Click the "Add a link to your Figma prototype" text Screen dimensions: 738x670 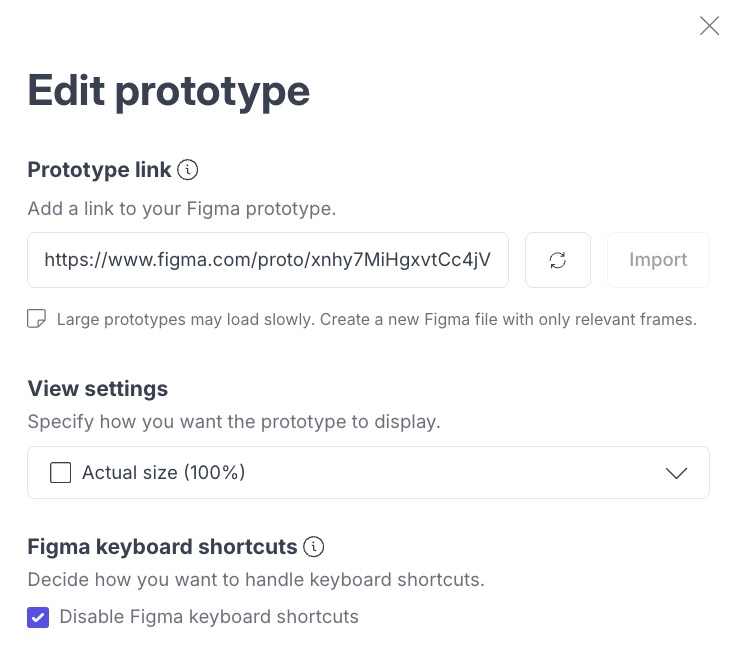181,209
